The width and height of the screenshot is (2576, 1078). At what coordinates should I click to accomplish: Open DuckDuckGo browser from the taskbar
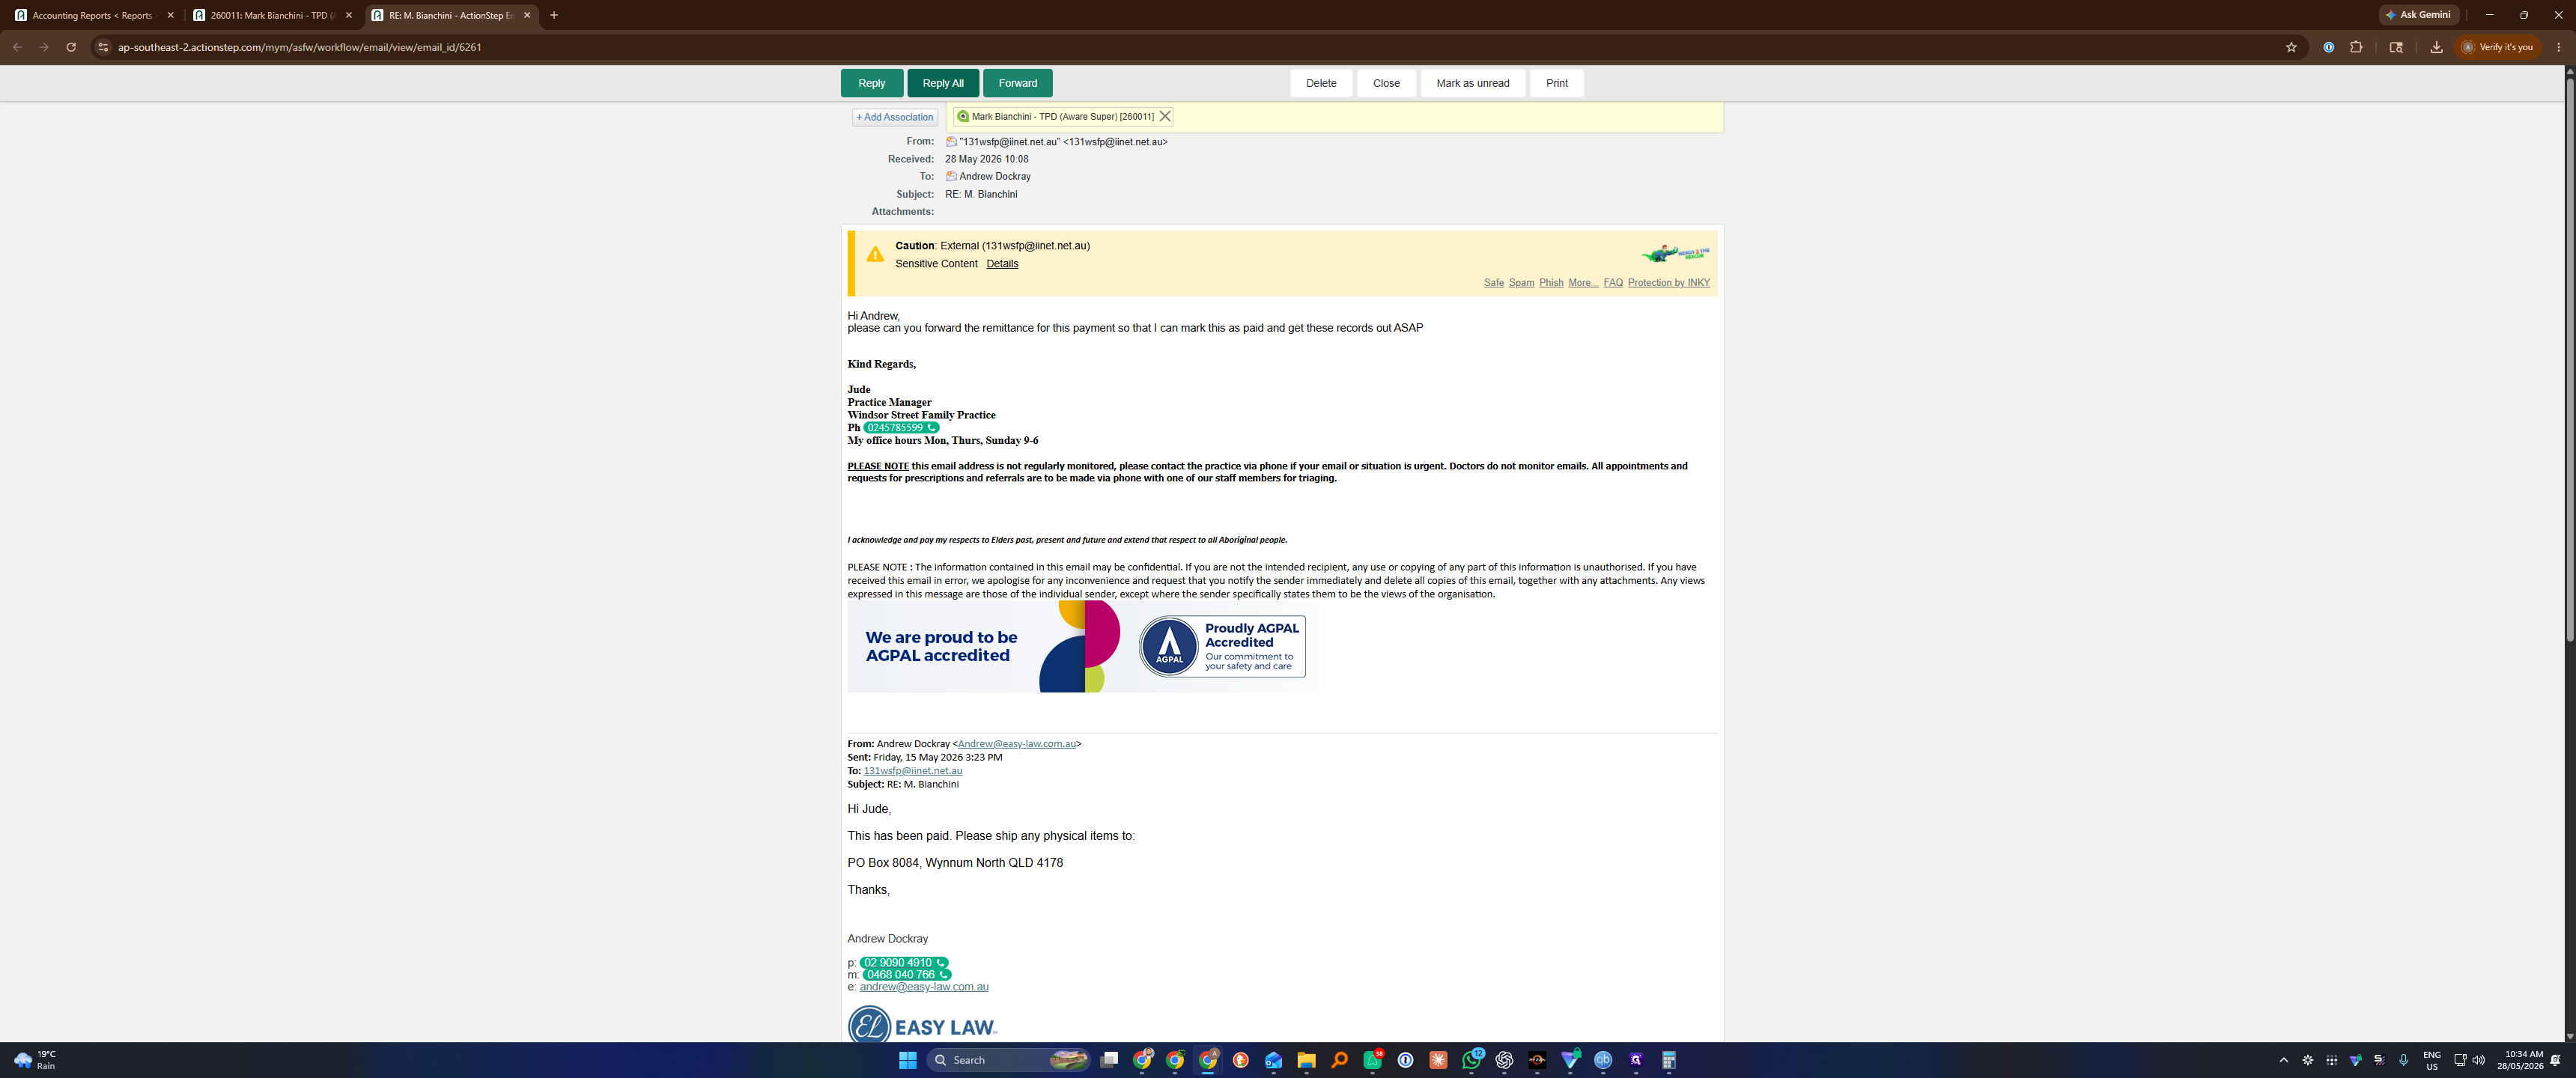pos(1240,1060)
